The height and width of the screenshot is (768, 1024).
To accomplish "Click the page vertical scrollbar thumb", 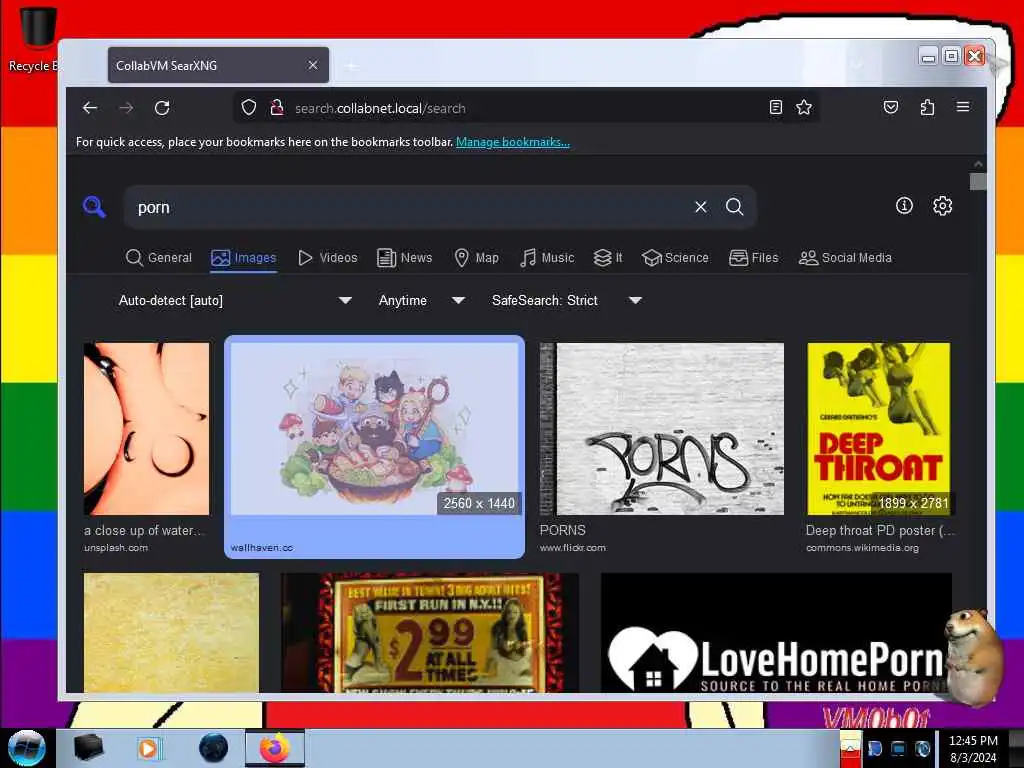I will tap(978, 182).
